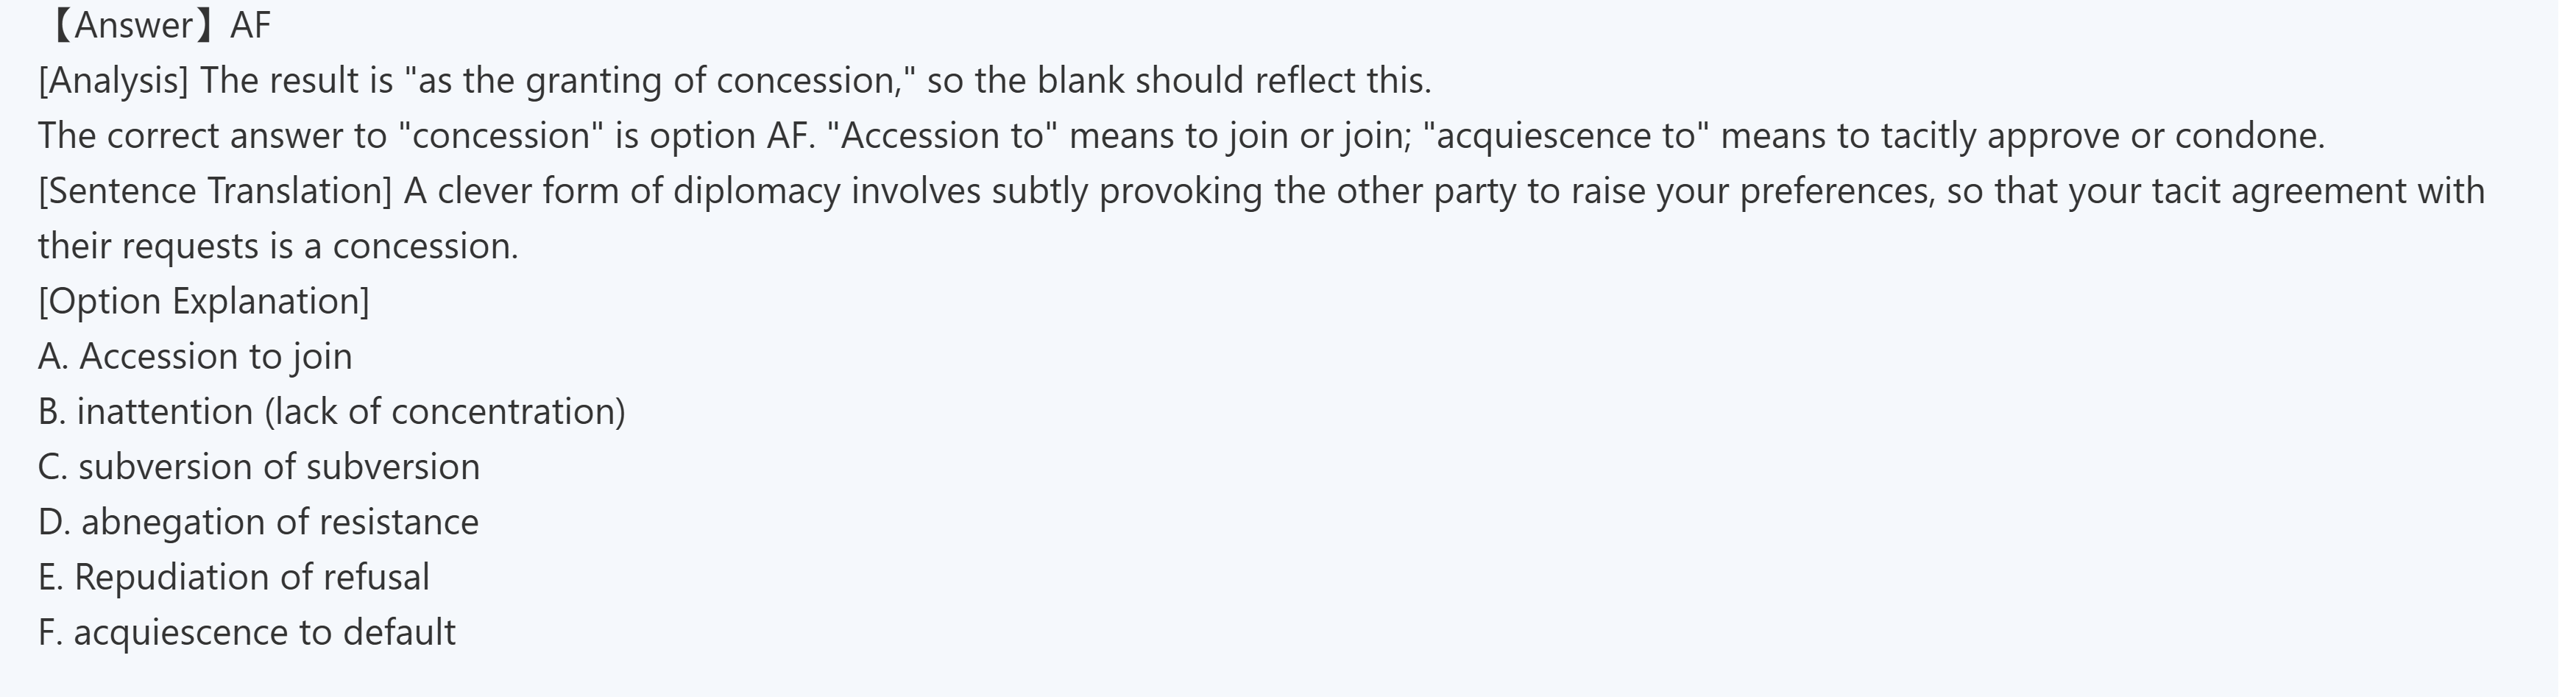Click the phrase "so the blank should reflect this"
This screenshot has width=2576, height=697.
[1178, 81]
